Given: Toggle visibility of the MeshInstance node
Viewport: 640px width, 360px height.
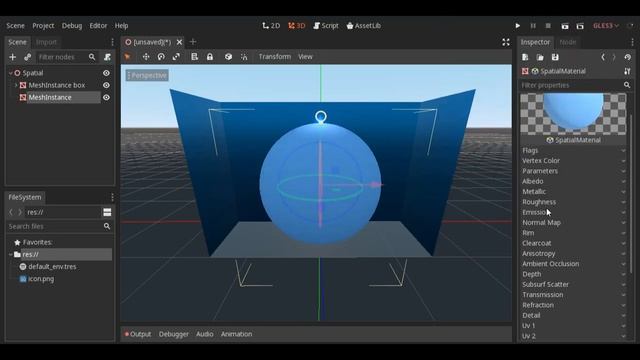Looking at the screenshot, I should point(106,98).
